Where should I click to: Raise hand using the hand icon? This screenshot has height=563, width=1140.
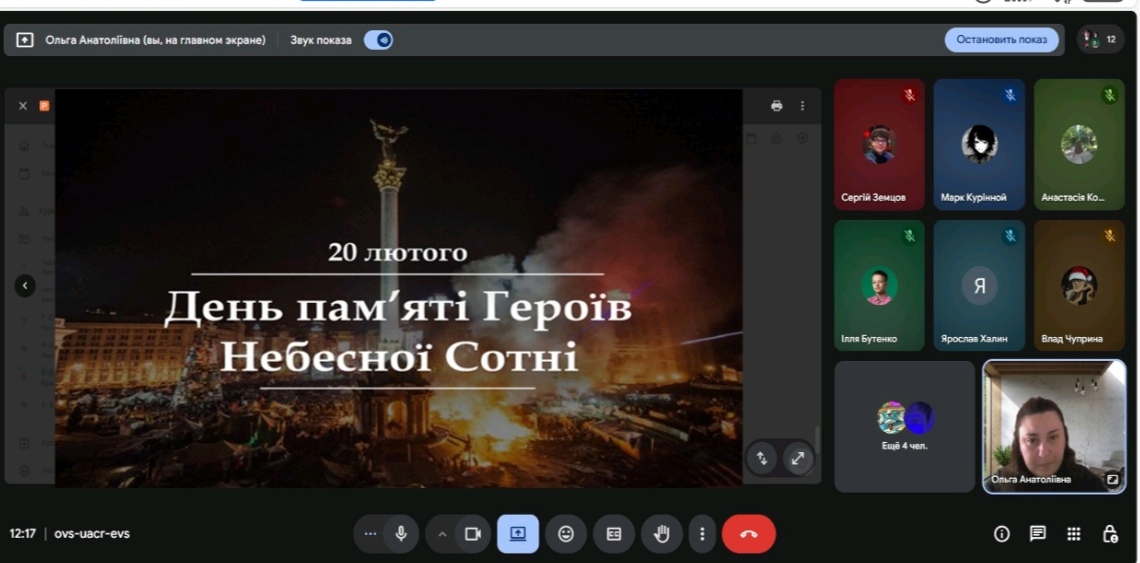point(662,534)
